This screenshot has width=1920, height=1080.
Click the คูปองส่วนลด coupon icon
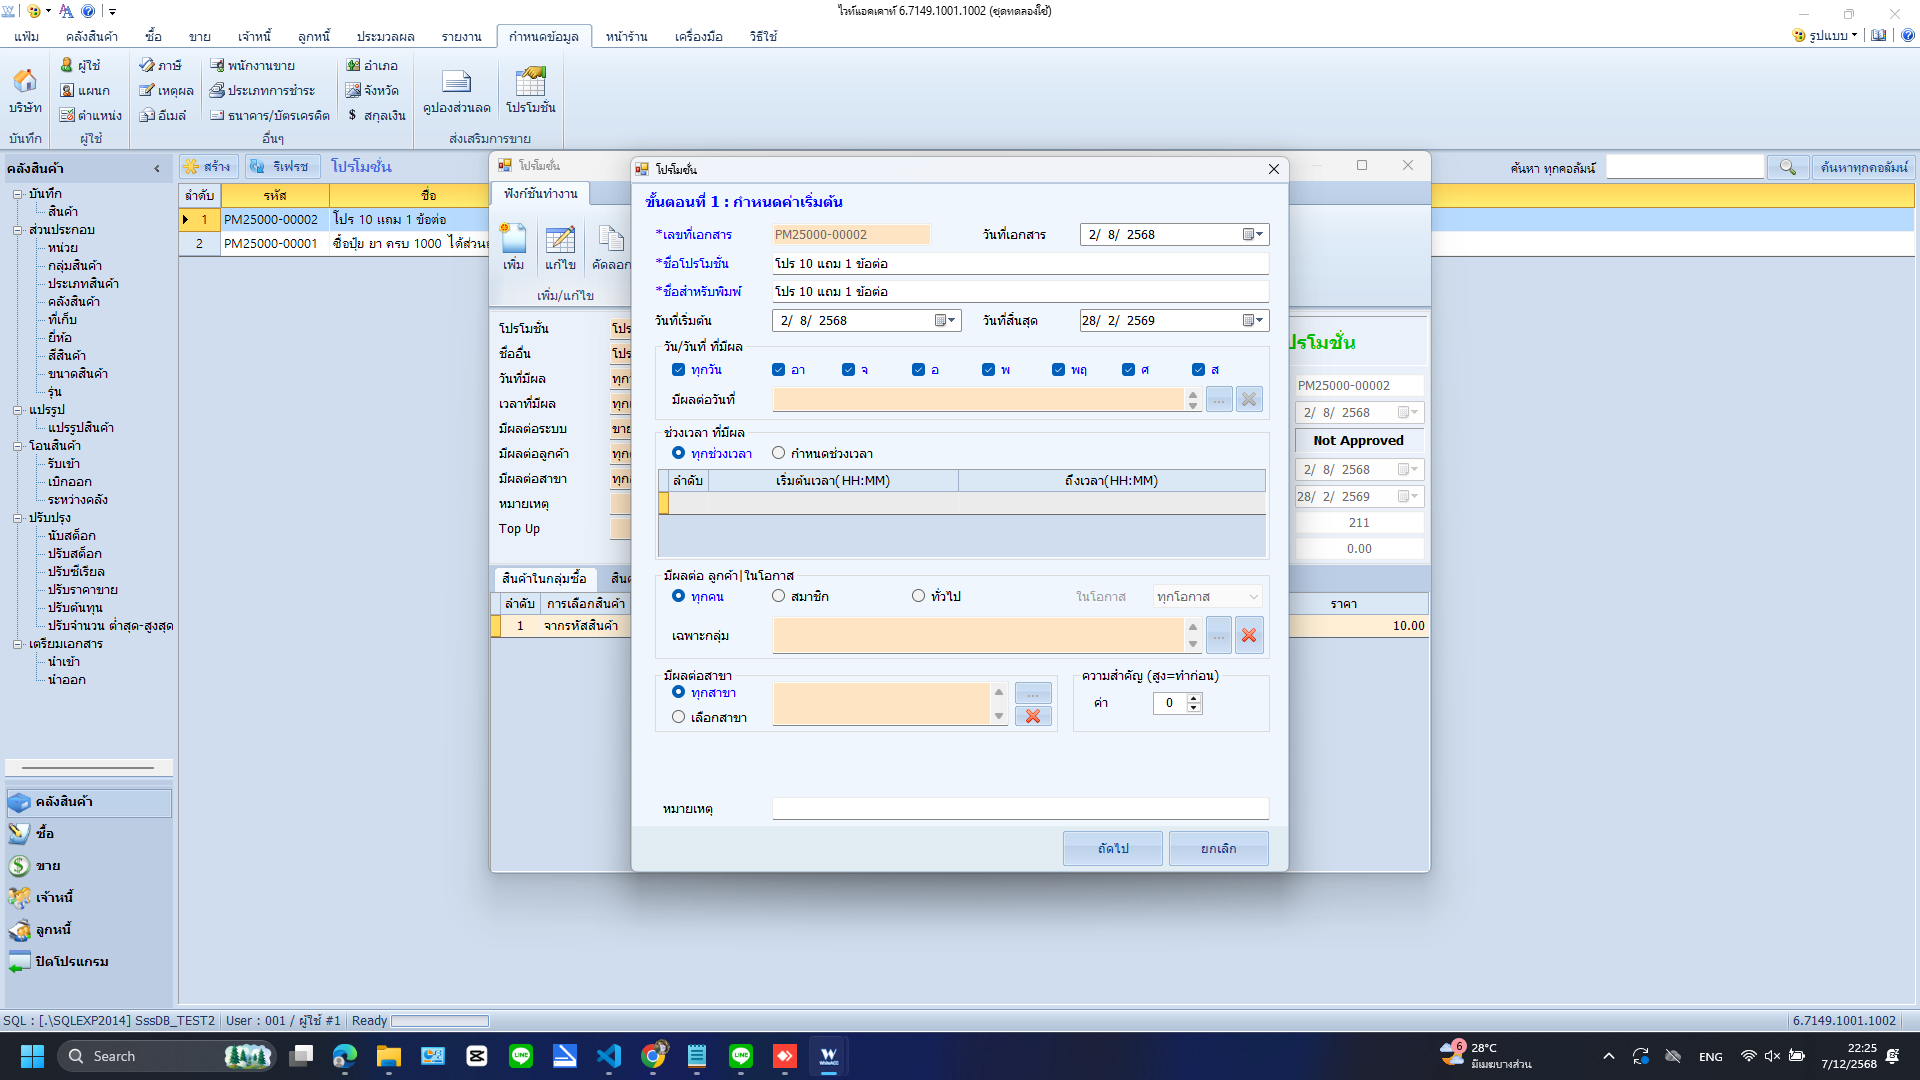click(456, 82)
